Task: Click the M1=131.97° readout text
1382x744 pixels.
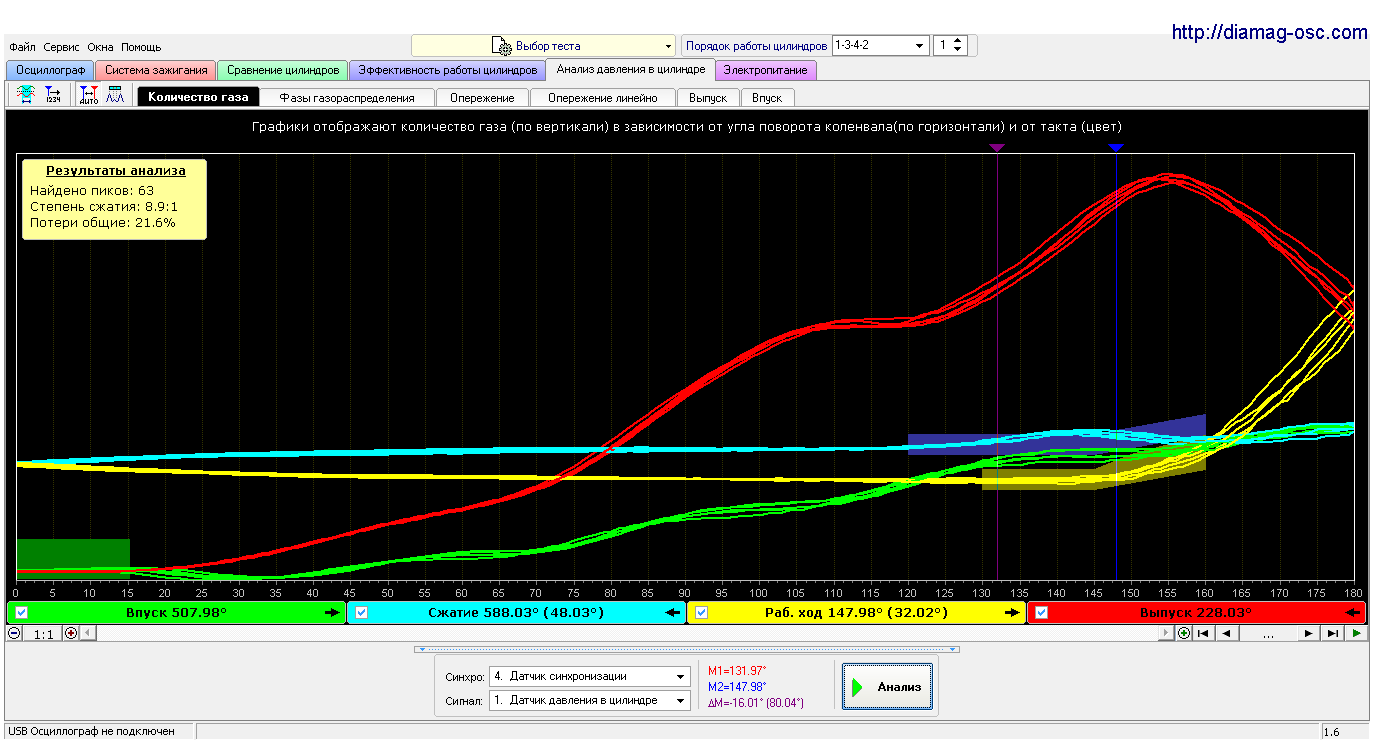Action: click(737, 671)
